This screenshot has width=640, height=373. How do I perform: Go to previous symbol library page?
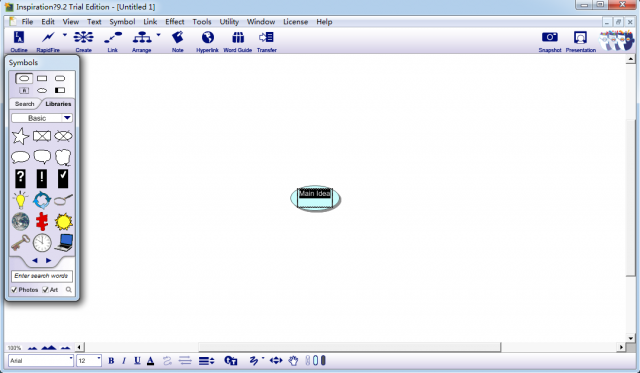[35, 260]
